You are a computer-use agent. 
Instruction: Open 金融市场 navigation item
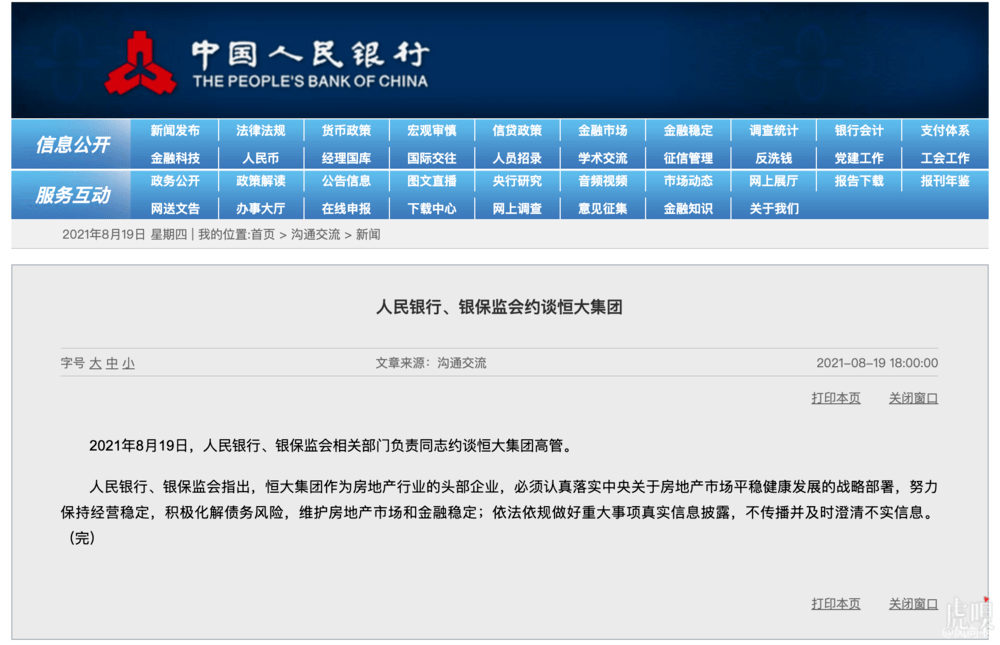603,131
